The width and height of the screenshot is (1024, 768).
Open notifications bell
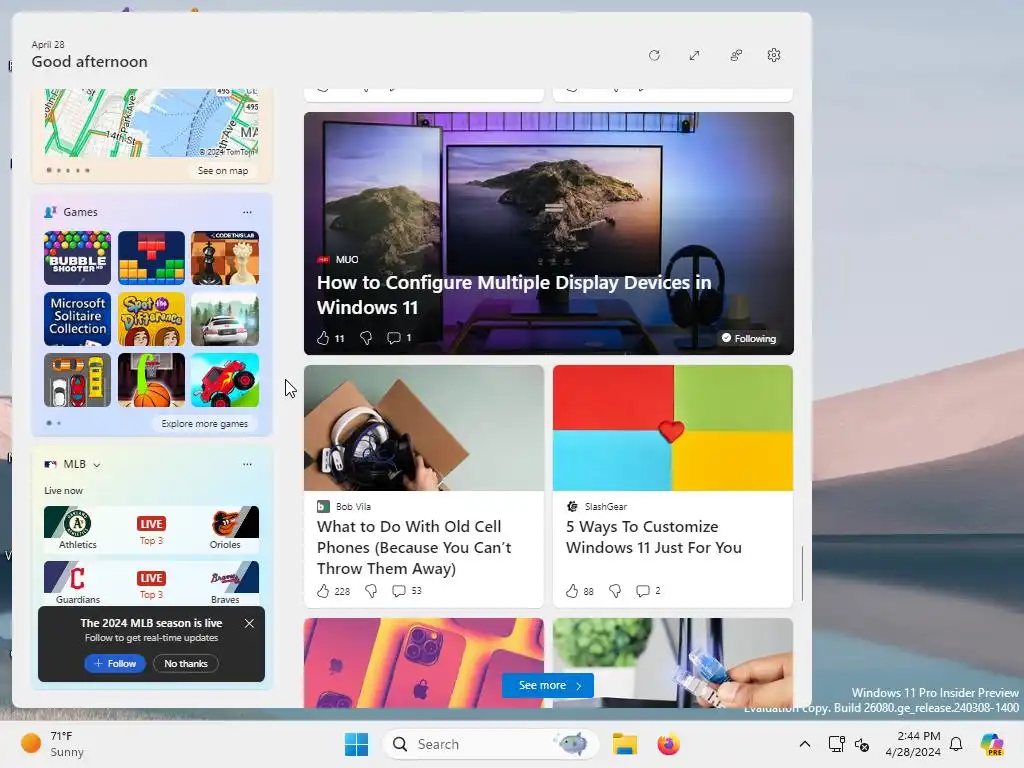(956, 744)
